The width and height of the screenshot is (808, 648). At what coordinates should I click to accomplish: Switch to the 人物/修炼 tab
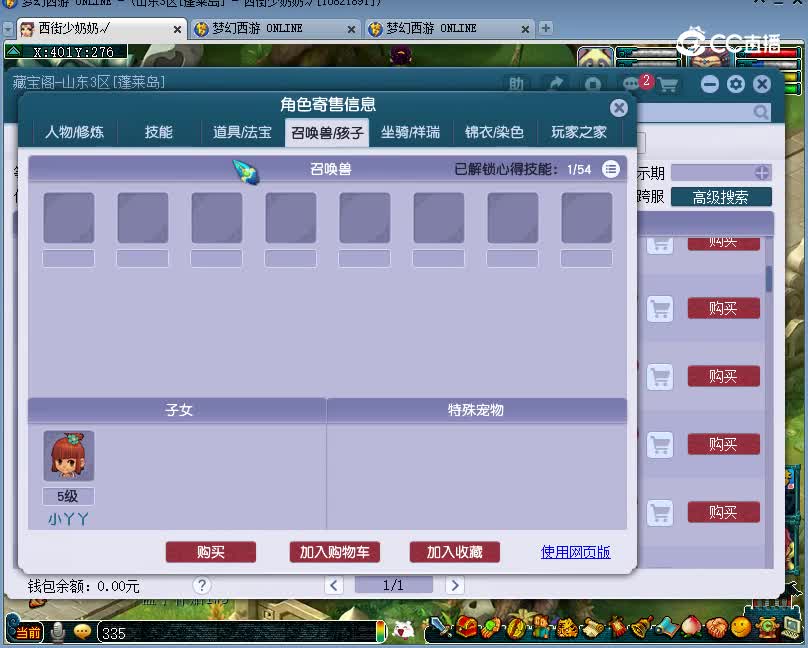75,132
